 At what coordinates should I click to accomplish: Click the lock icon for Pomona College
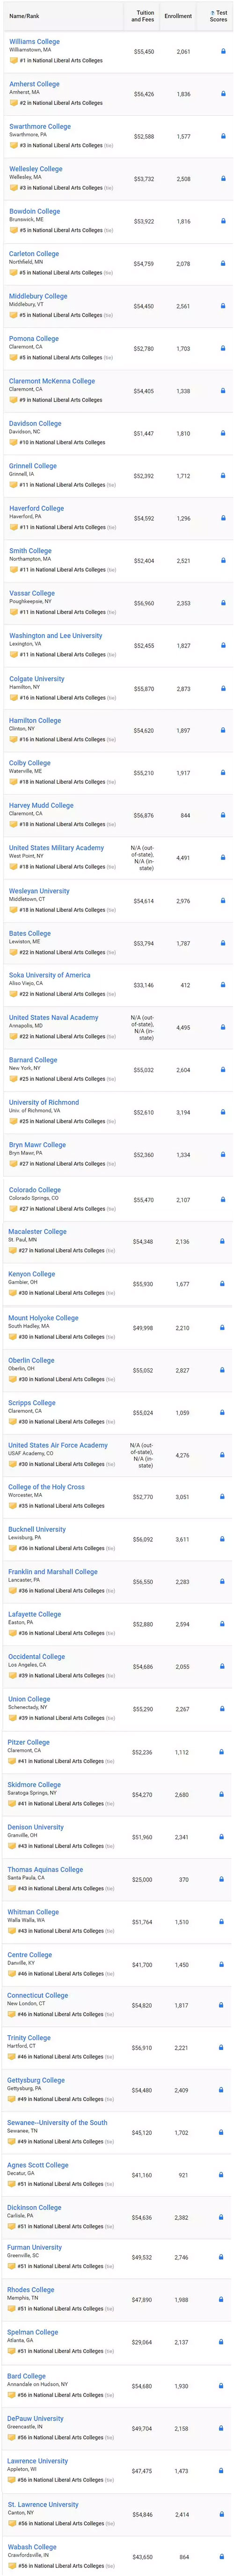click(x=222, y=349)
